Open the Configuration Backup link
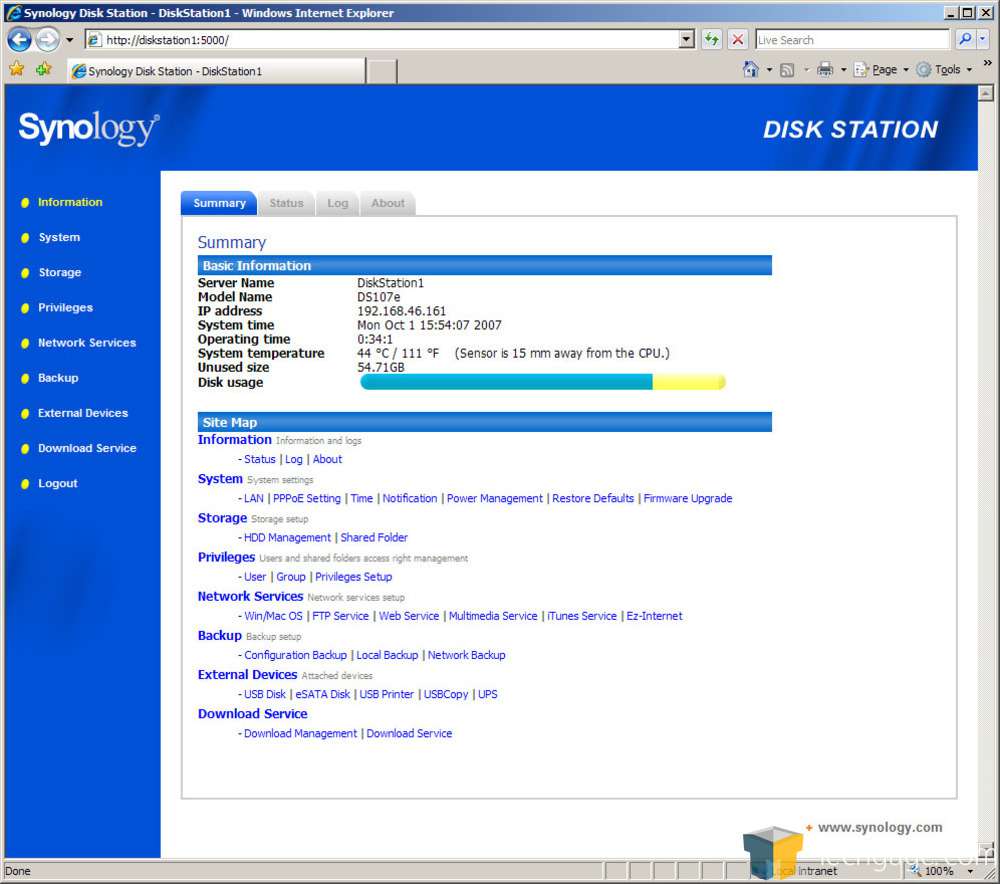1000x884 pixels. coord(295,655)
